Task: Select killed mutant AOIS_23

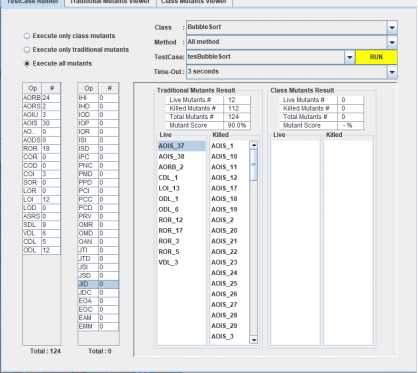Action: (x=230, y=262)
